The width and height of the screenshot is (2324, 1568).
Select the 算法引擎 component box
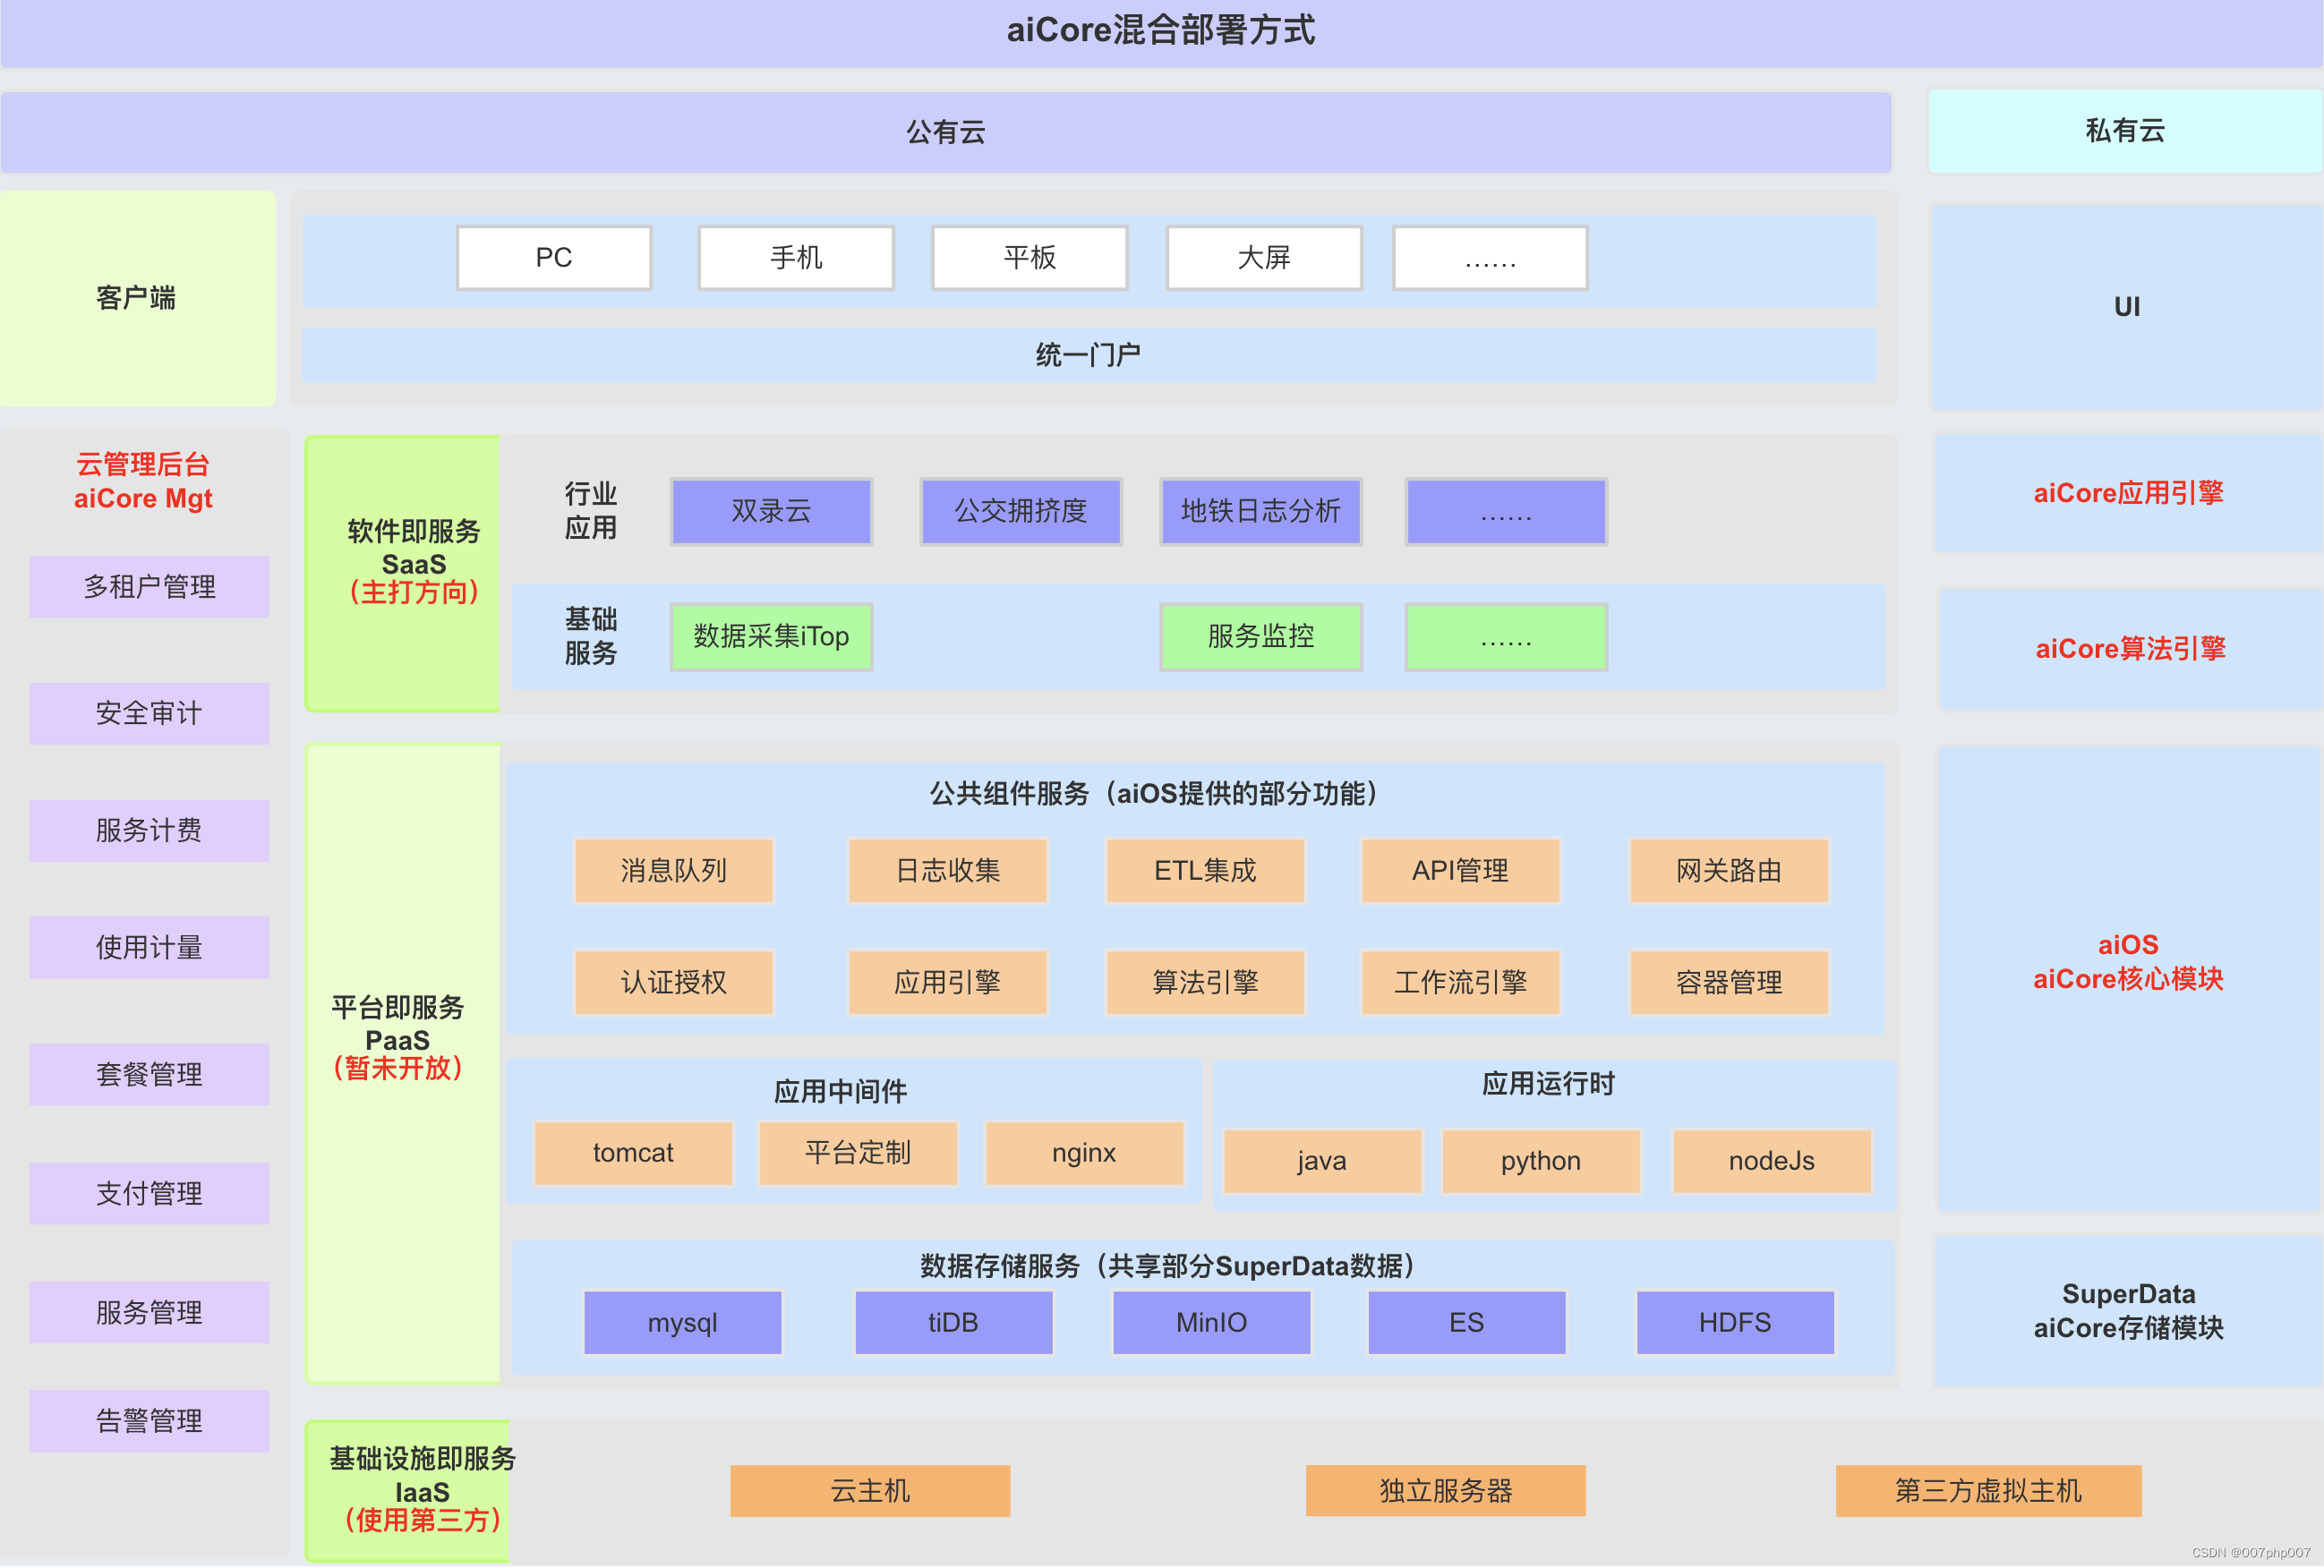(1205, 983)
